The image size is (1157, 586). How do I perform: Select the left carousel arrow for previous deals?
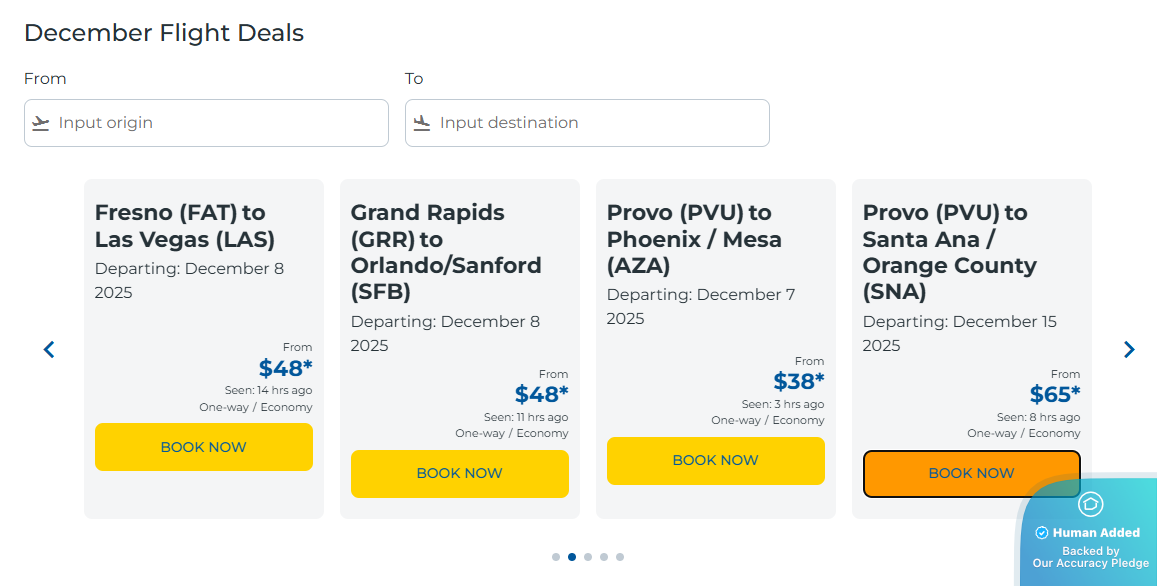[48, 349]
